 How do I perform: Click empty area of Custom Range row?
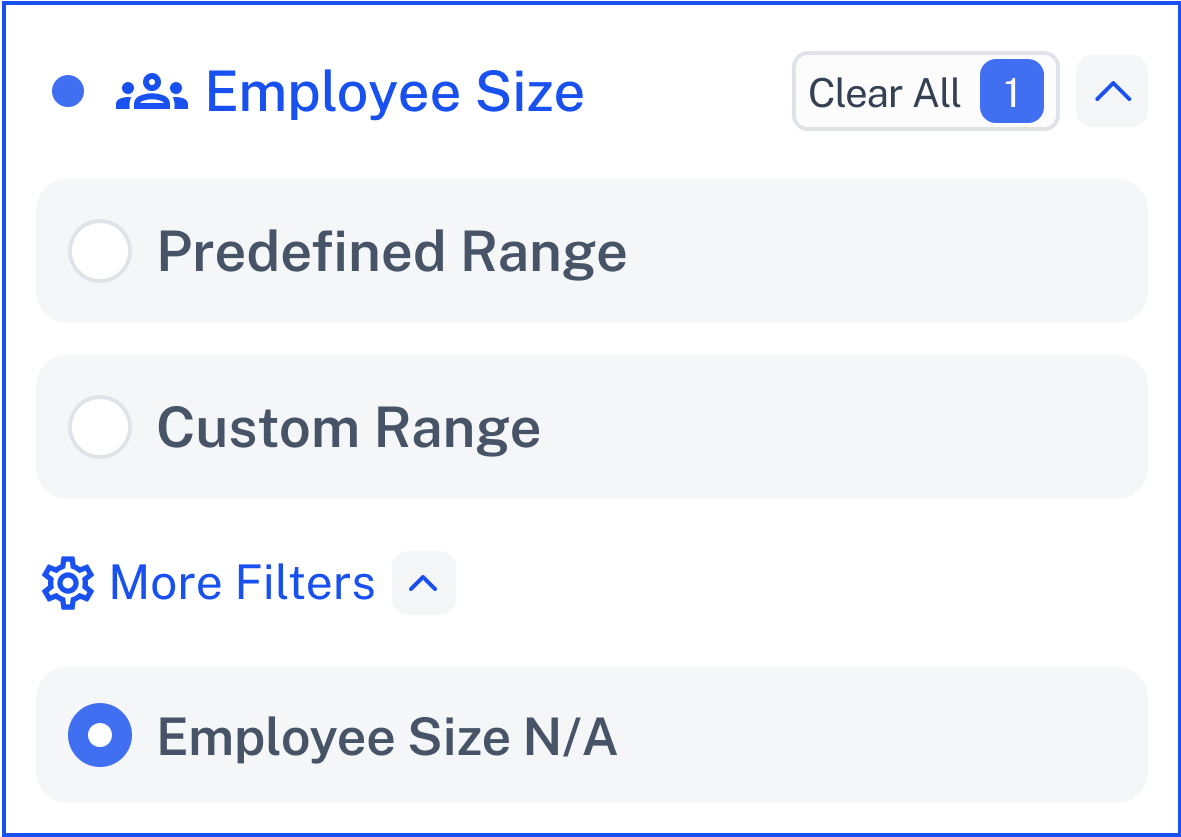(844, 427)
